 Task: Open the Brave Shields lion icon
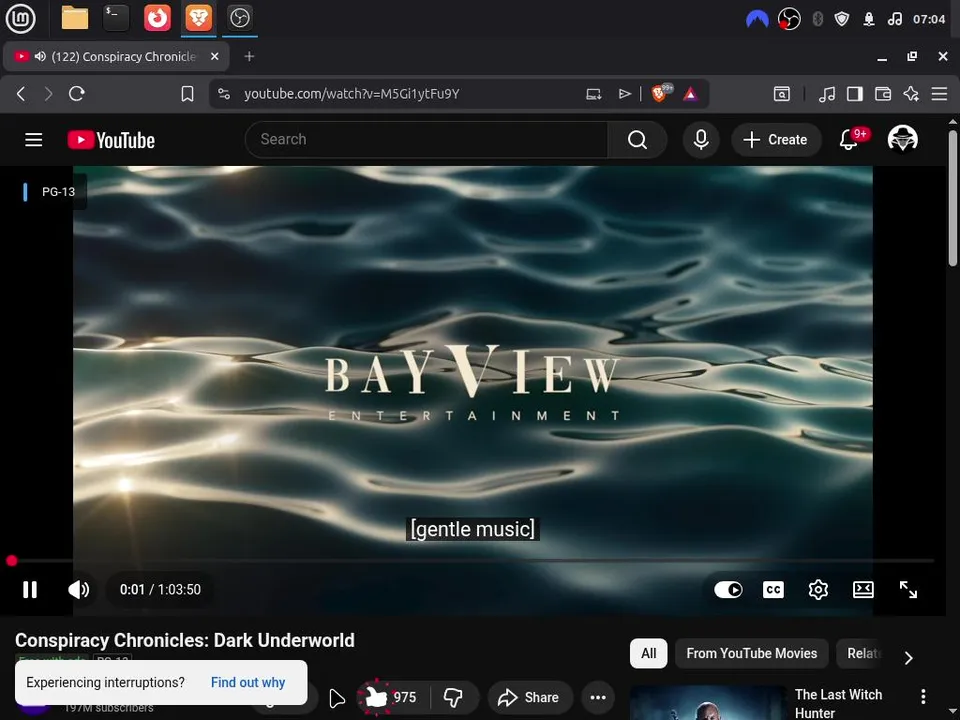click(661, 93)
